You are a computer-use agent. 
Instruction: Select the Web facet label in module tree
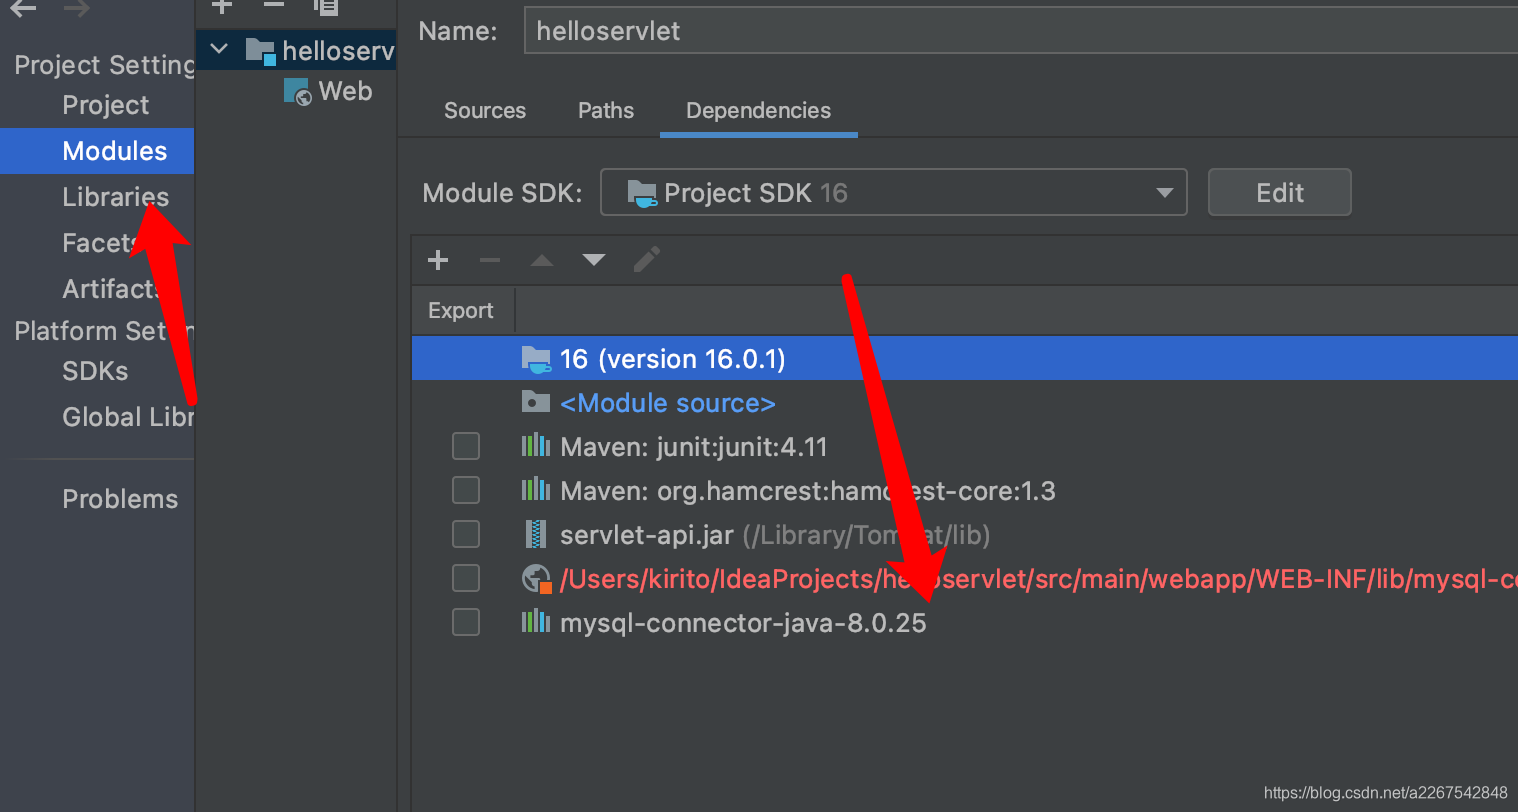coord(346,92)
